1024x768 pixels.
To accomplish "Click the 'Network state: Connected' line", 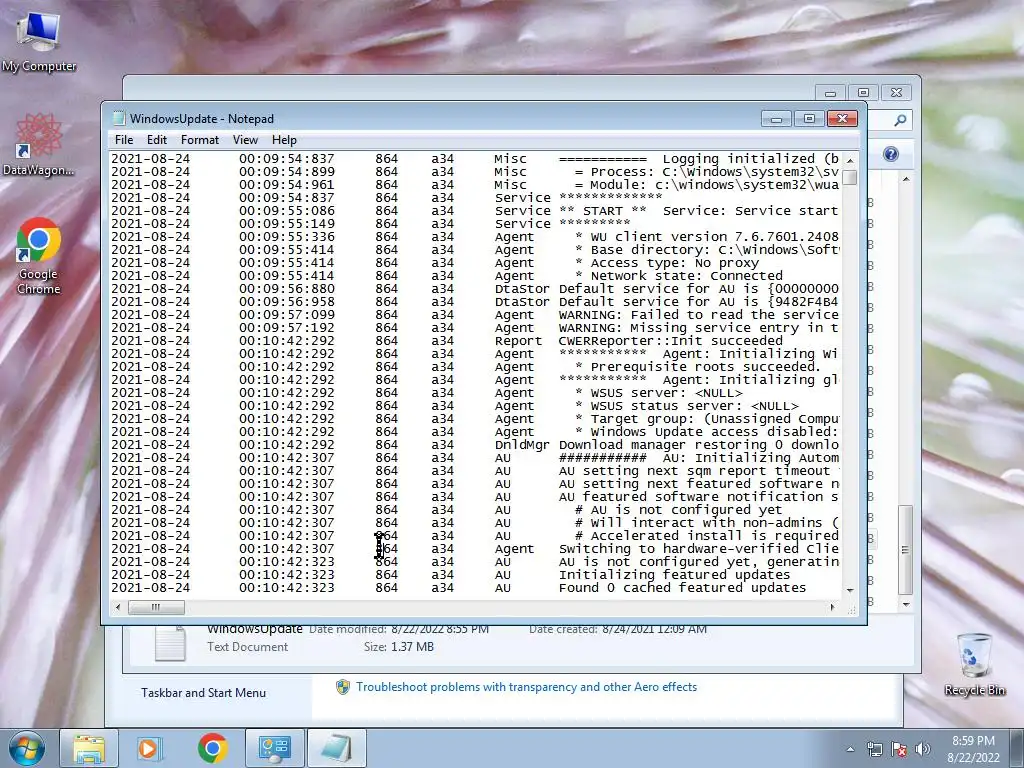I will 679,276.
